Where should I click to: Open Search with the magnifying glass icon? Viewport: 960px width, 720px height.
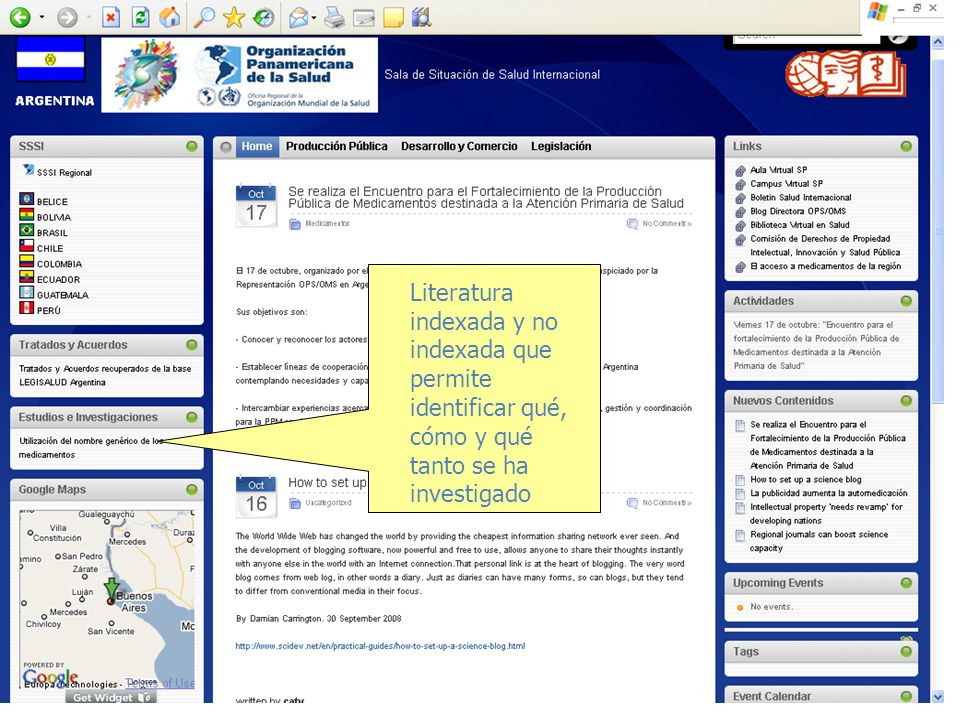coord(204,17)
